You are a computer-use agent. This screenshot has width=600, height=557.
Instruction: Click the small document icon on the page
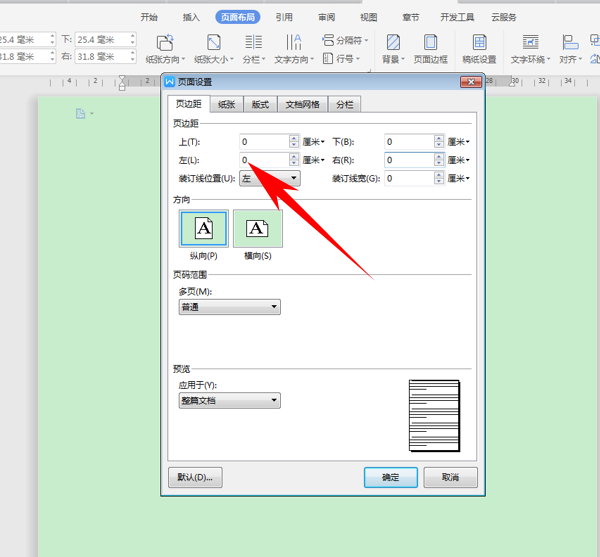pos(80,114)
